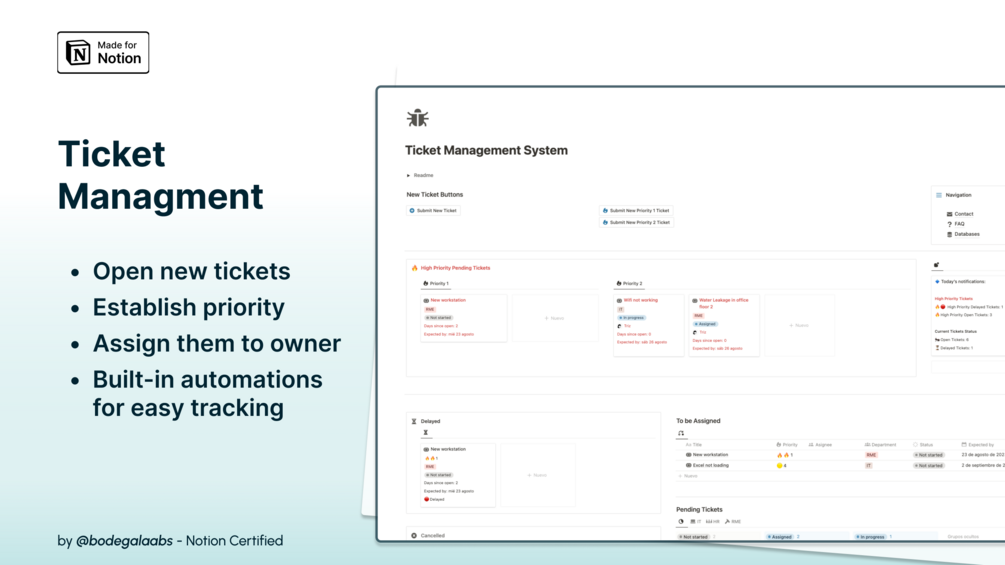The width and height of the screenshot is (1005, 565).
Task: Click In progress board column header
Action: click(x=870, y=537)
